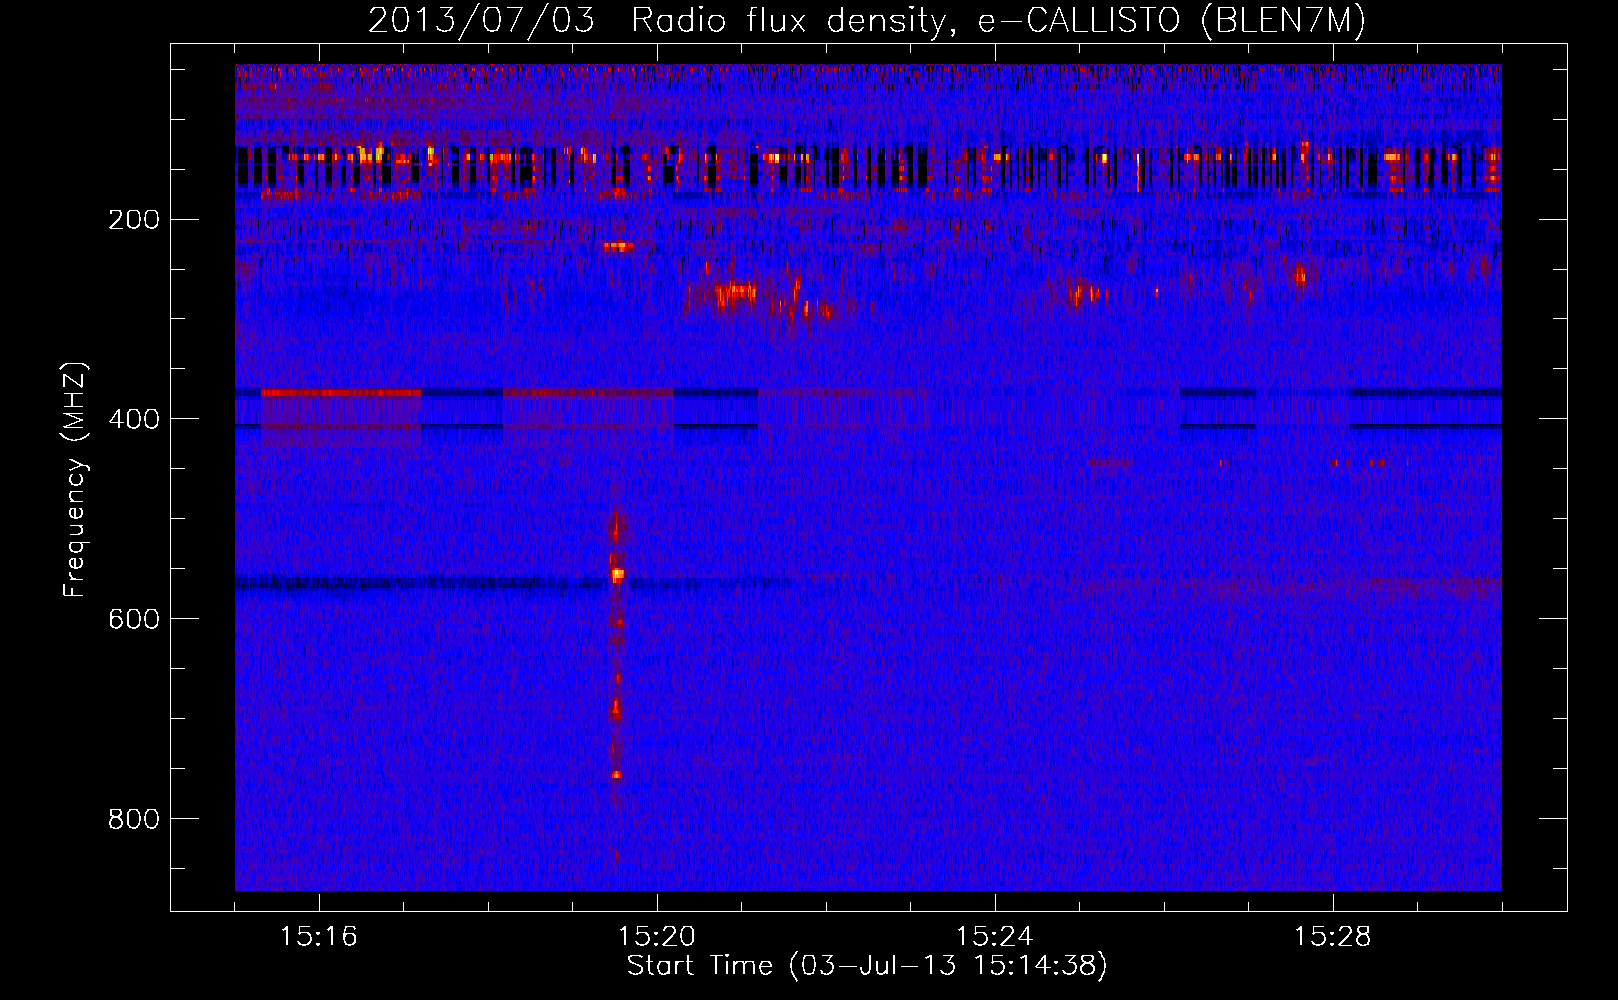Viewport: 1618px width, 1000px height.
Task: Click the 15:28 time tick label
Action: point(1333,937)
